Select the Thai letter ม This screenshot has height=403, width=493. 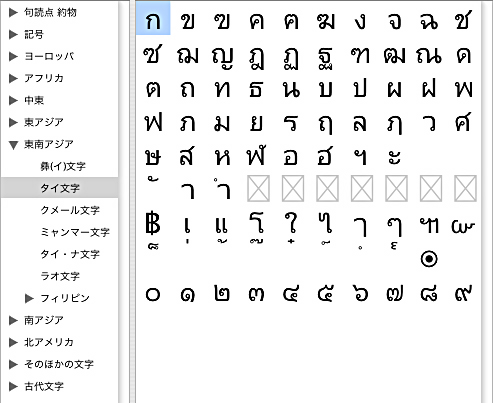(x=222, y=123)
